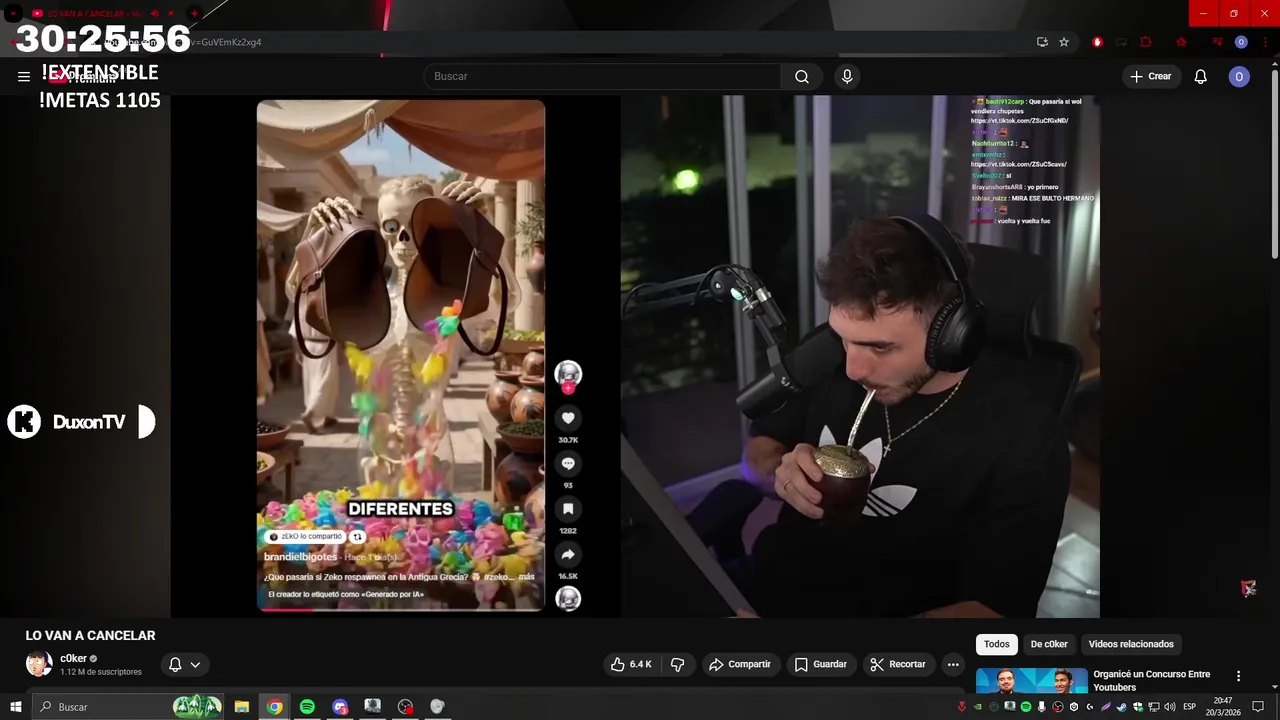Switch to Chrome in the taskbar

click(x=274, y=707)
